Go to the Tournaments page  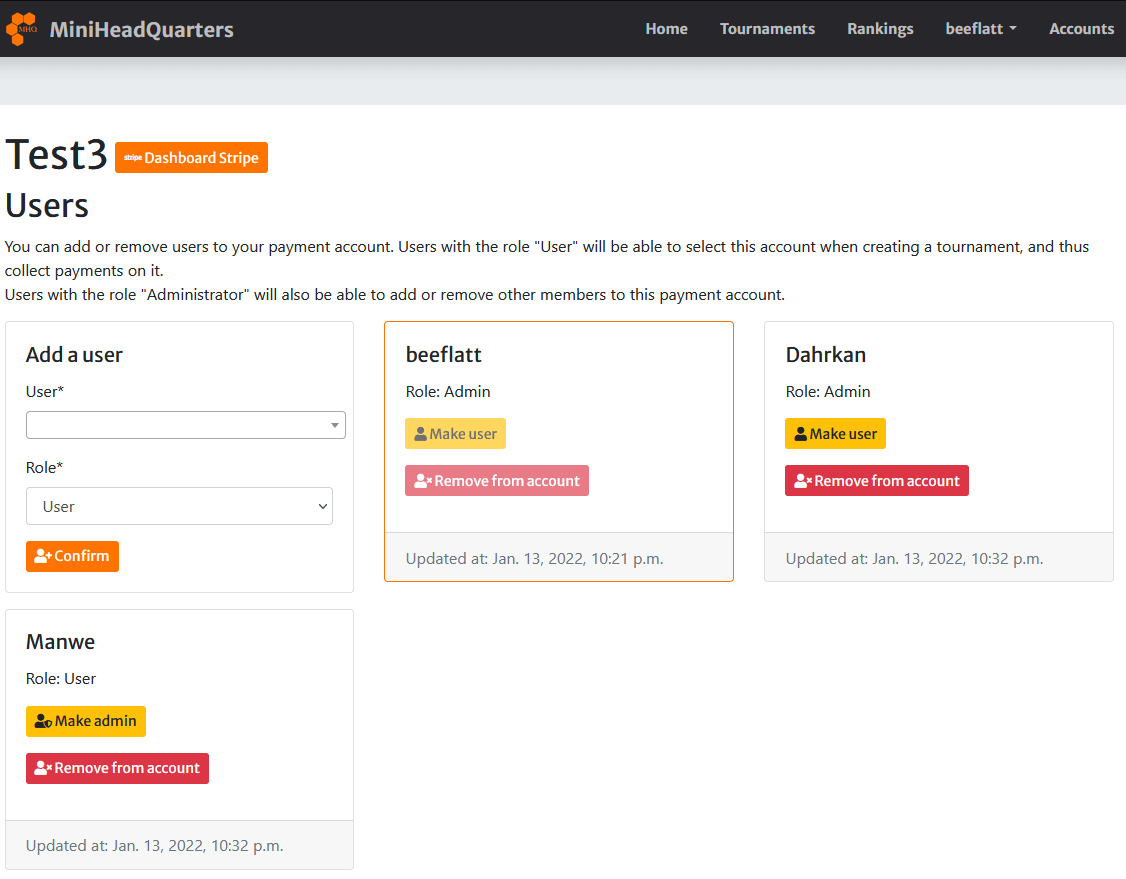click(x=767, y=29)
